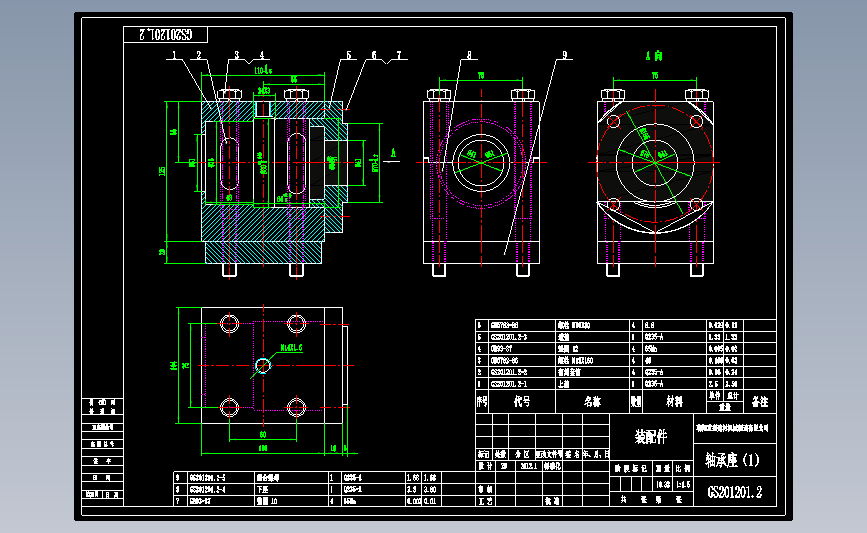Click part balloon number 1
The image size is (867, 533).
[x=174, y=55]
